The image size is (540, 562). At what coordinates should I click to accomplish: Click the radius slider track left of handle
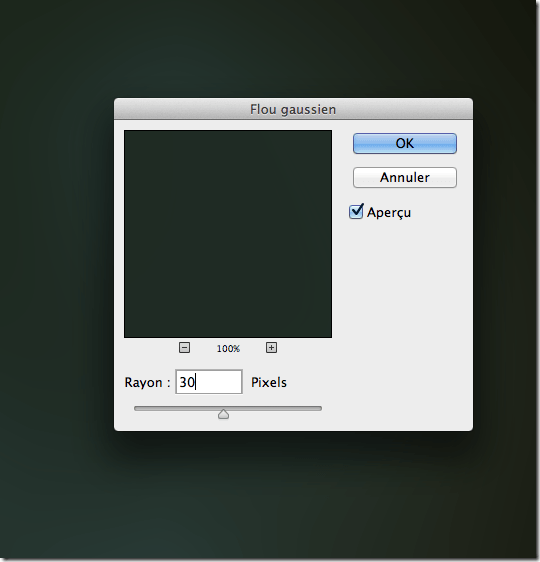(176, 408)
